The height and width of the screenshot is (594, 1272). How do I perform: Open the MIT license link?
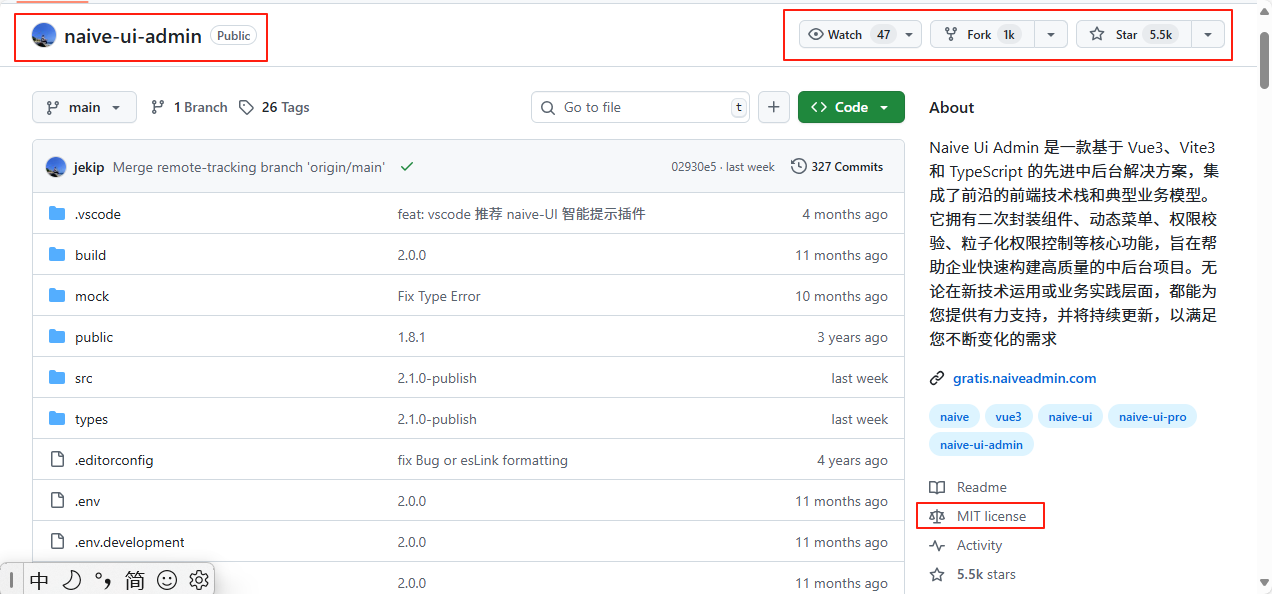click(978, 516)
